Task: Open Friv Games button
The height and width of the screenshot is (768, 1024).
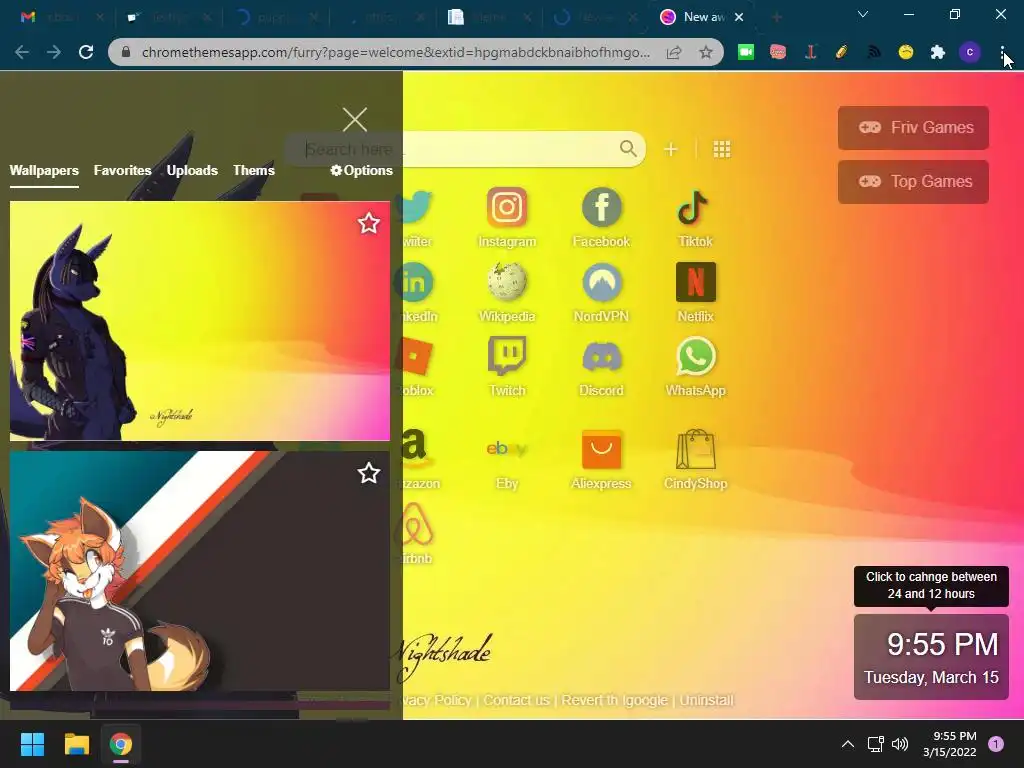Action: tap(913, 127)
